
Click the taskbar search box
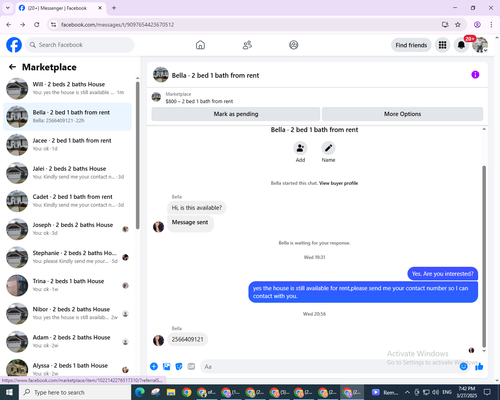[x=75, y=392]
